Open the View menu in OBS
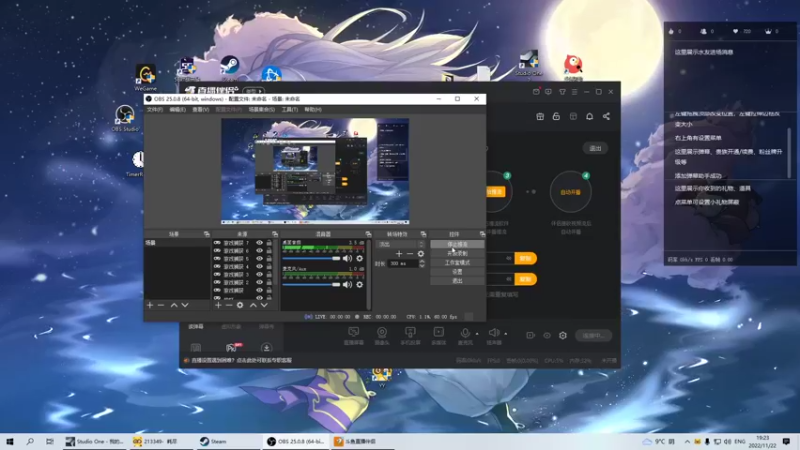This screenshot has width=800, height=450. tap(201, 110)
